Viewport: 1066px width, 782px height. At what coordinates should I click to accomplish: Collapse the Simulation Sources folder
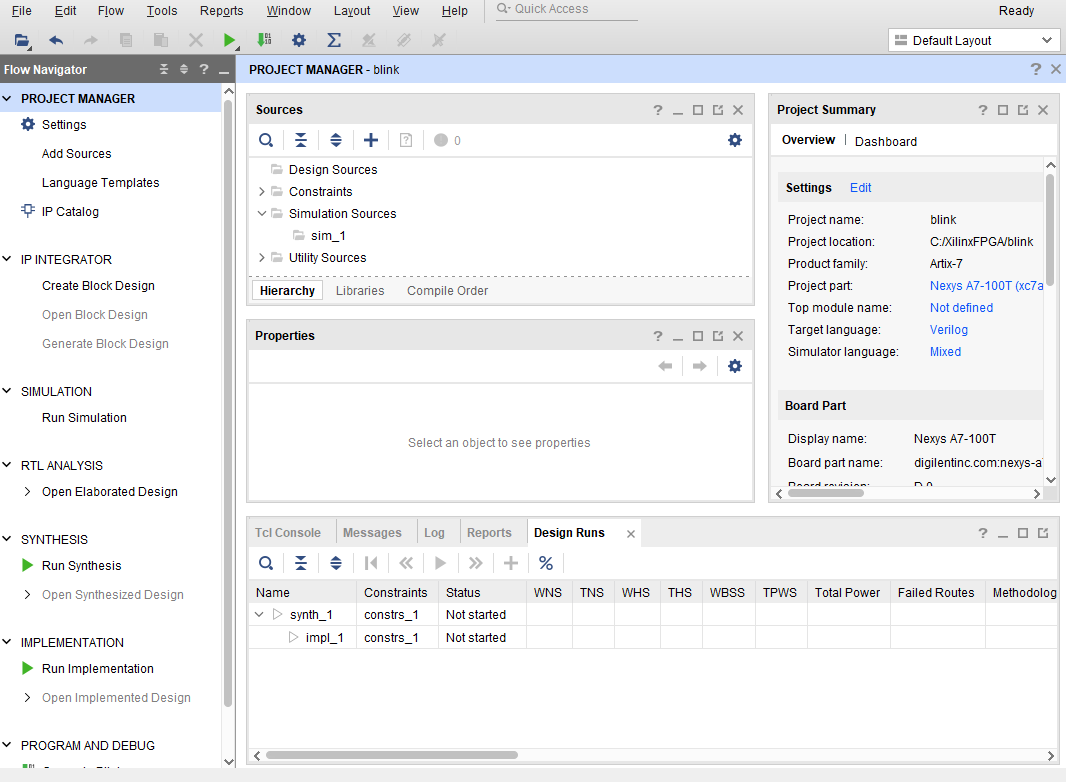262,214
